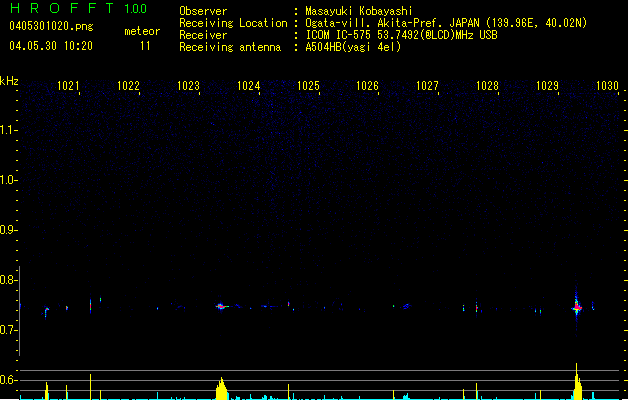Click observer name Masayuki Kobayashi
629x400 pixels.
pos(359,11)
